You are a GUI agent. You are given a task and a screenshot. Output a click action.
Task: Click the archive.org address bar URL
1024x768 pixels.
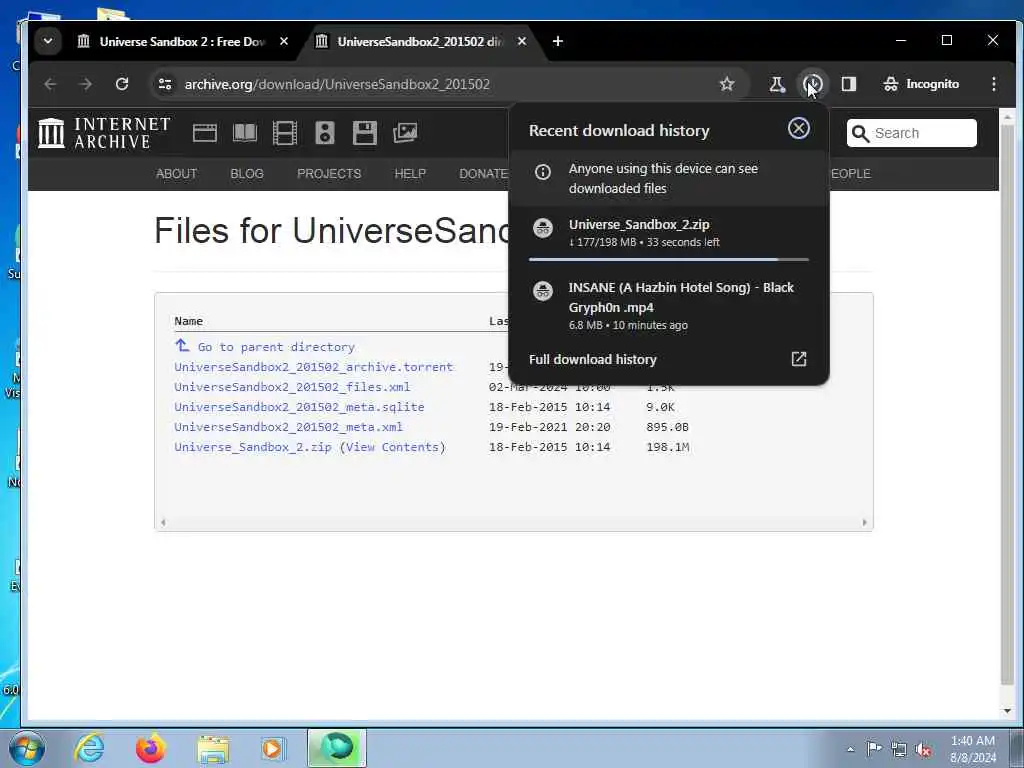point(337,84)
